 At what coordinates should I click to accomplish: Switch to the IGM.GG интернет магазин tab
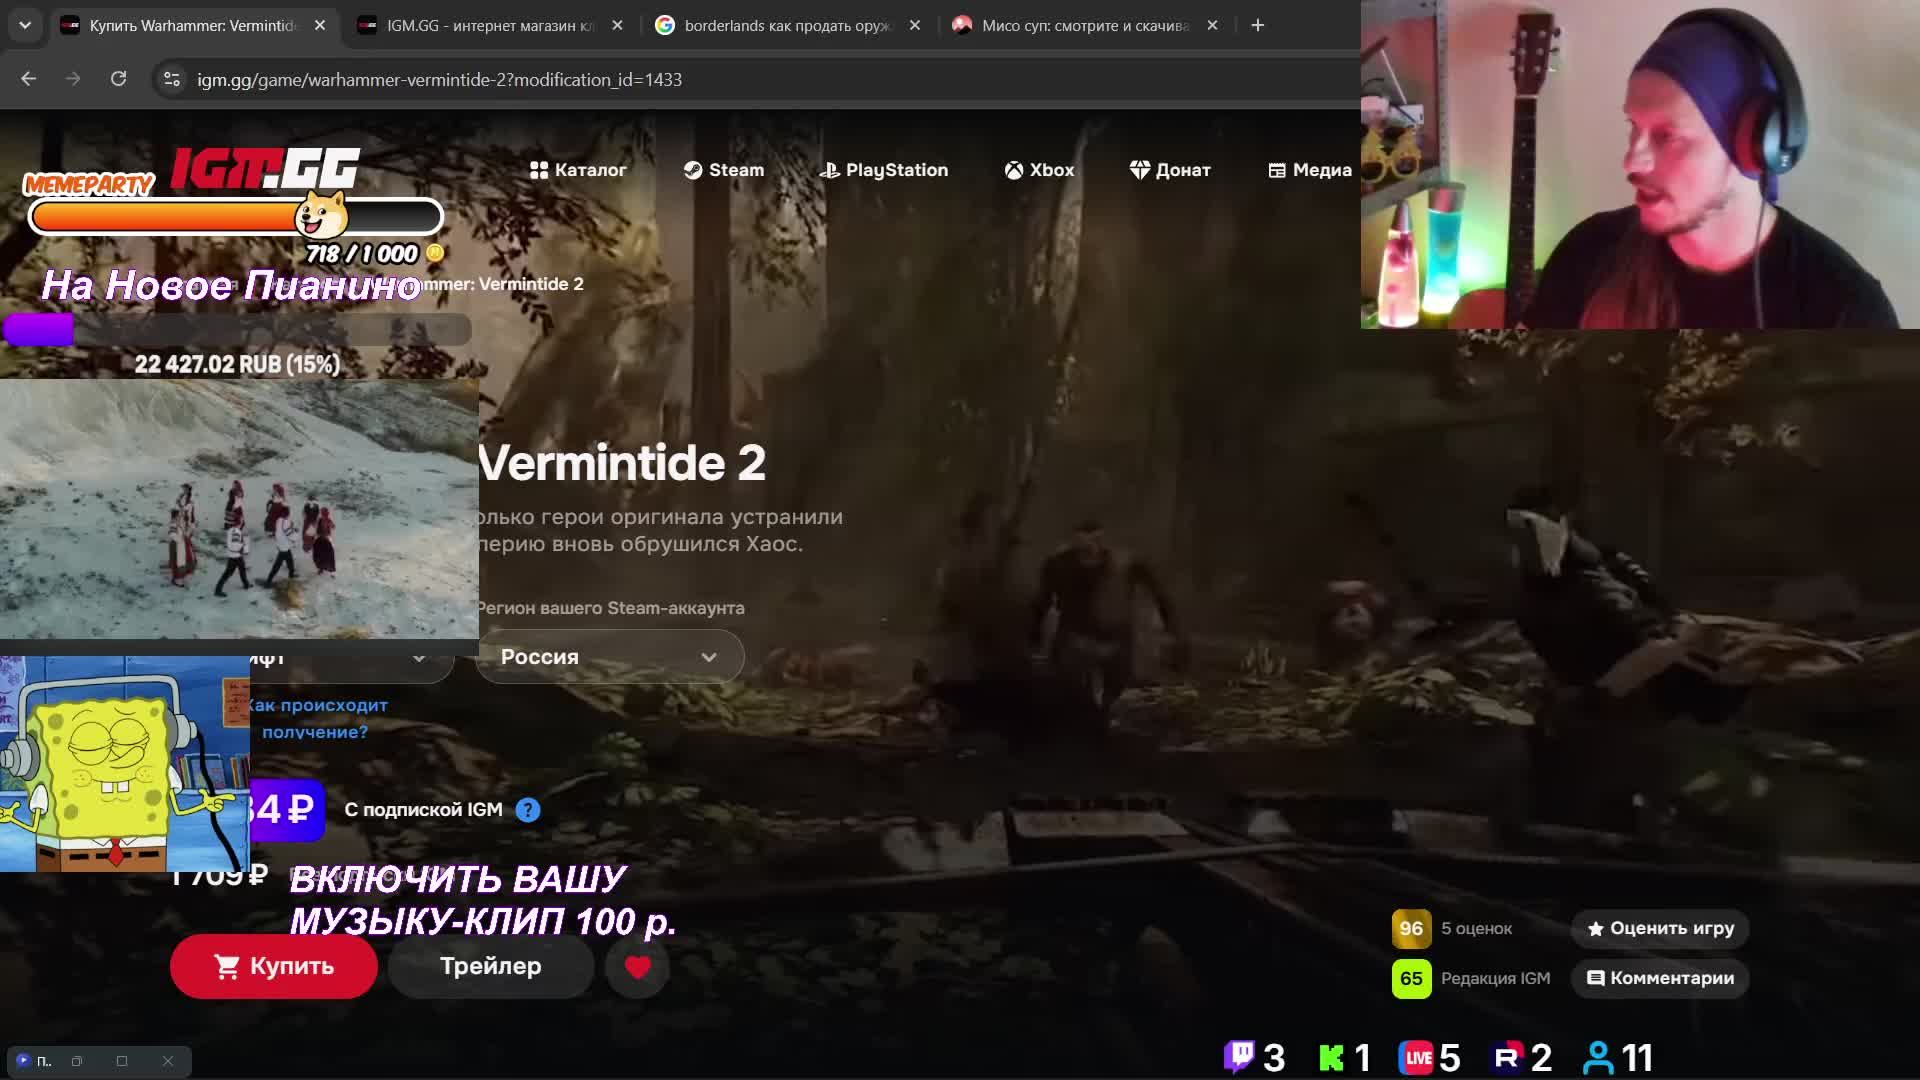tap(491, 25)
